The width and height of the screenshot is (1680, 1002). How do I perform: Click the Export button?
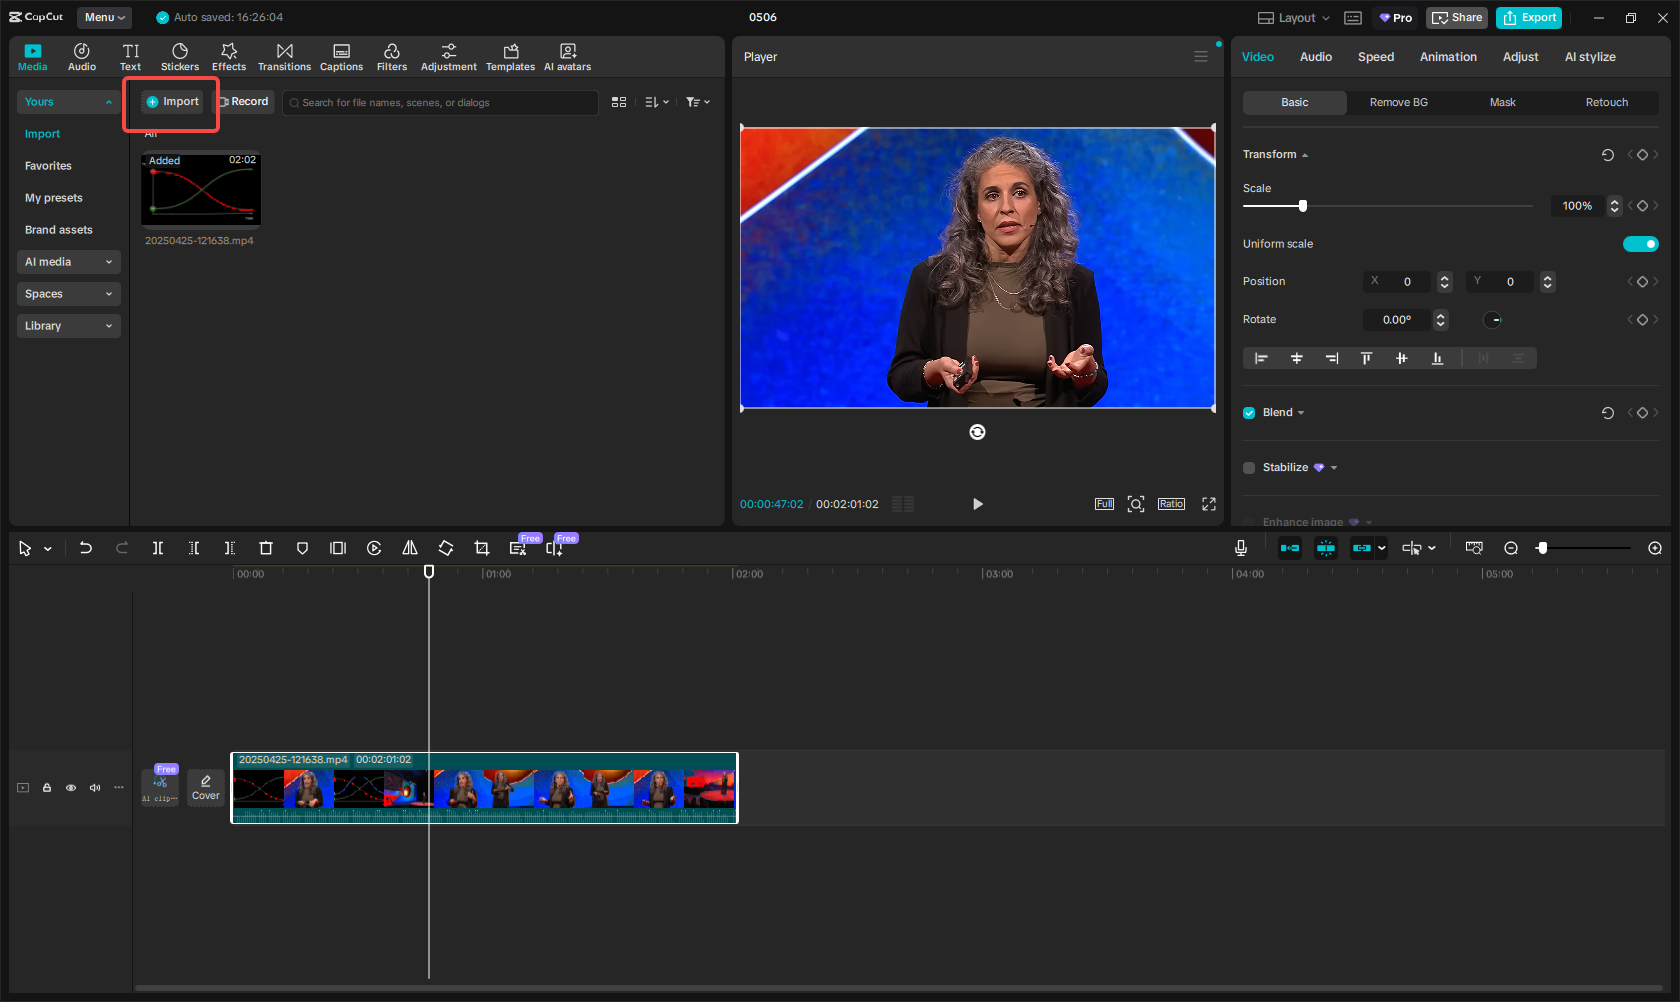click(1529, 18)
